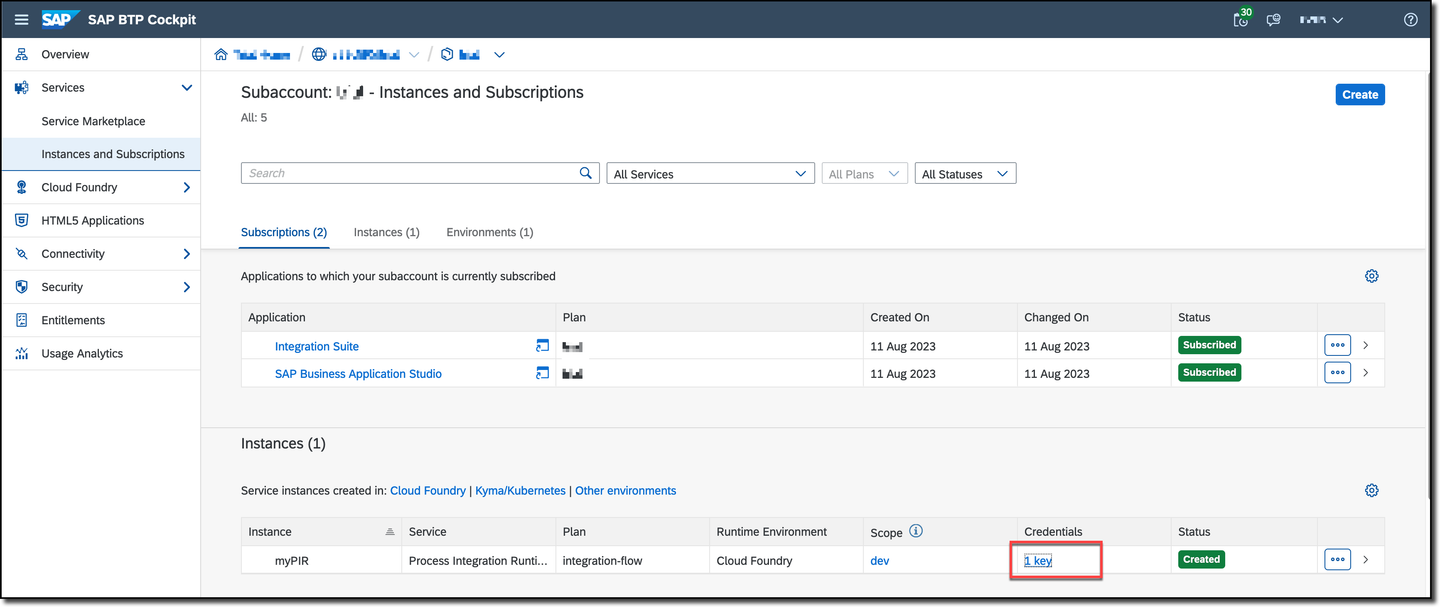The height and width of the screenshot is (607, 1440).
Task: Open the Kyma/Kubernetes link
Action: pyautogui.click(x=520, y=490)
